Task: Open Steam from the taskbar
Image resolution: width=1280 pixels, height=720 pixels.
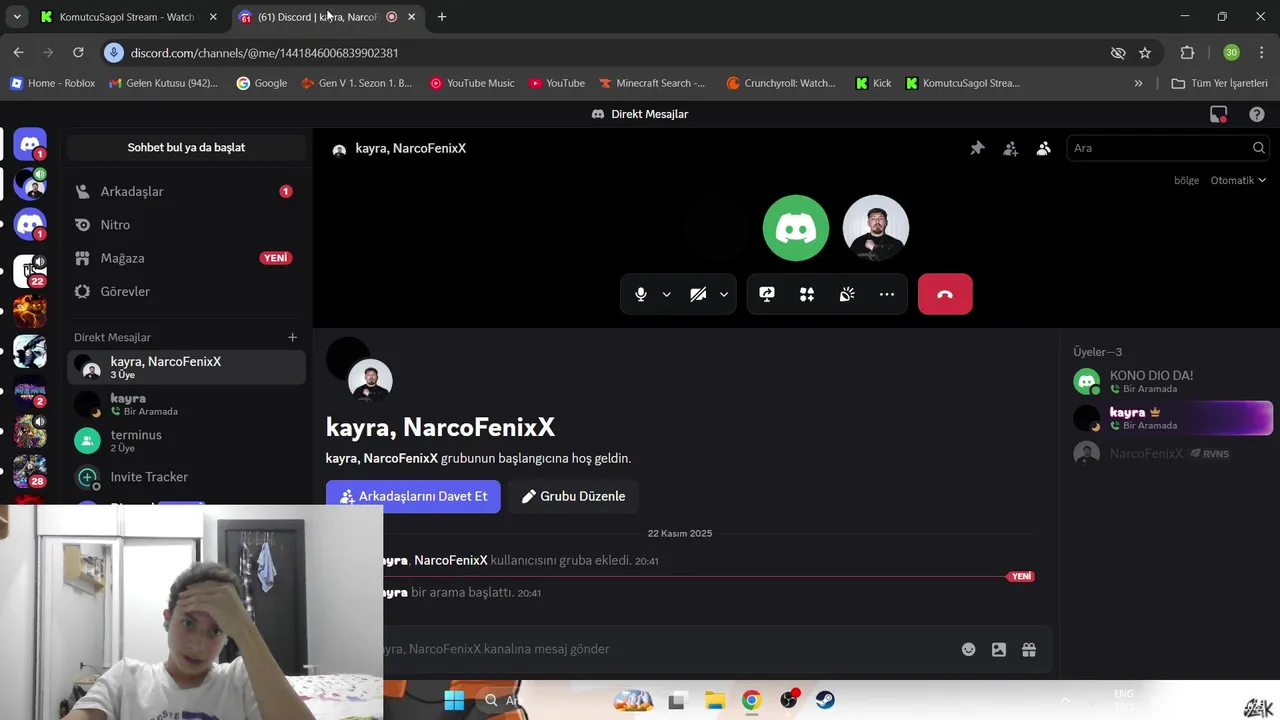Action: [825, 700]
